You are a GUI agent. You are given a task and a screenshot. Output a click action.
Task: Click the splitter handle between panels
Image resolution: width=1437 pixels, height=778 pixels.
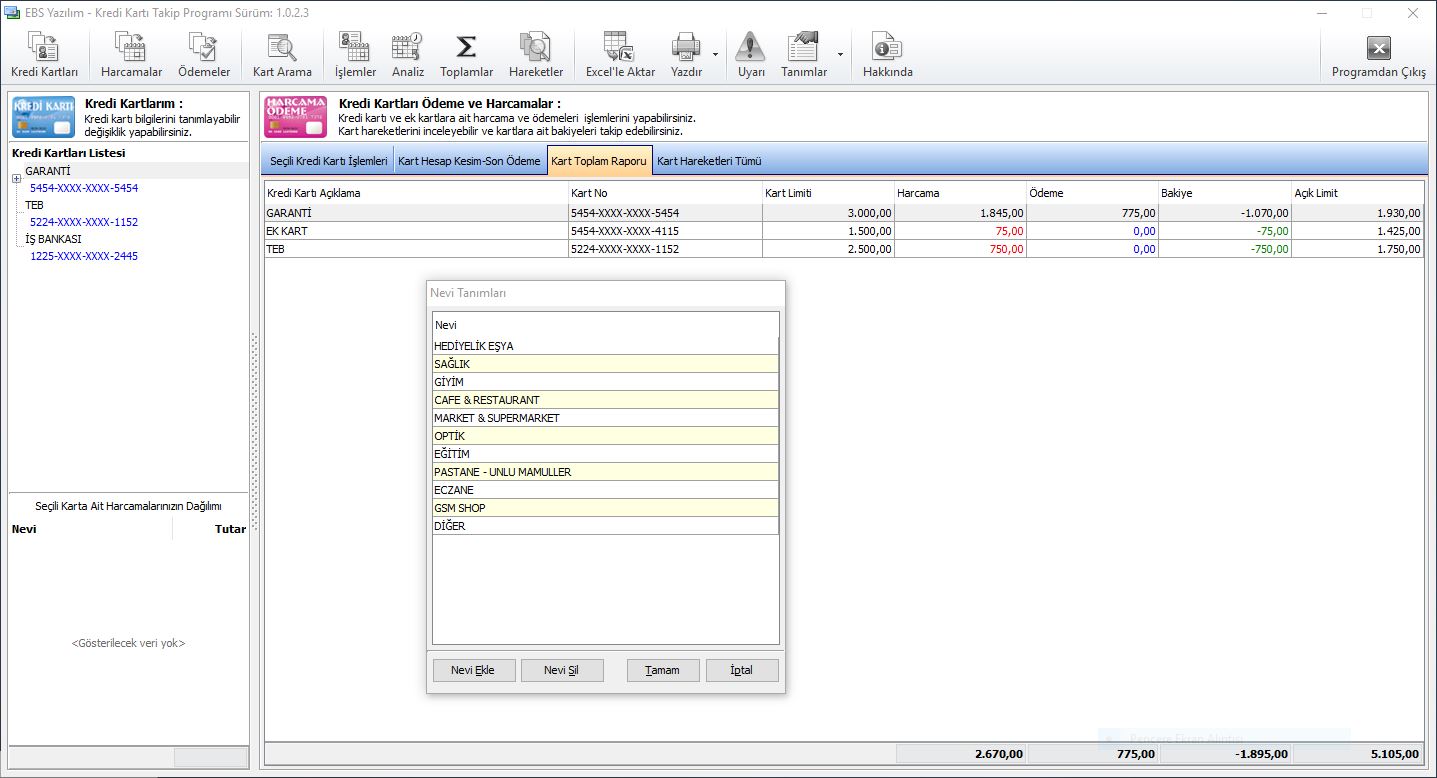pos(254,432)
